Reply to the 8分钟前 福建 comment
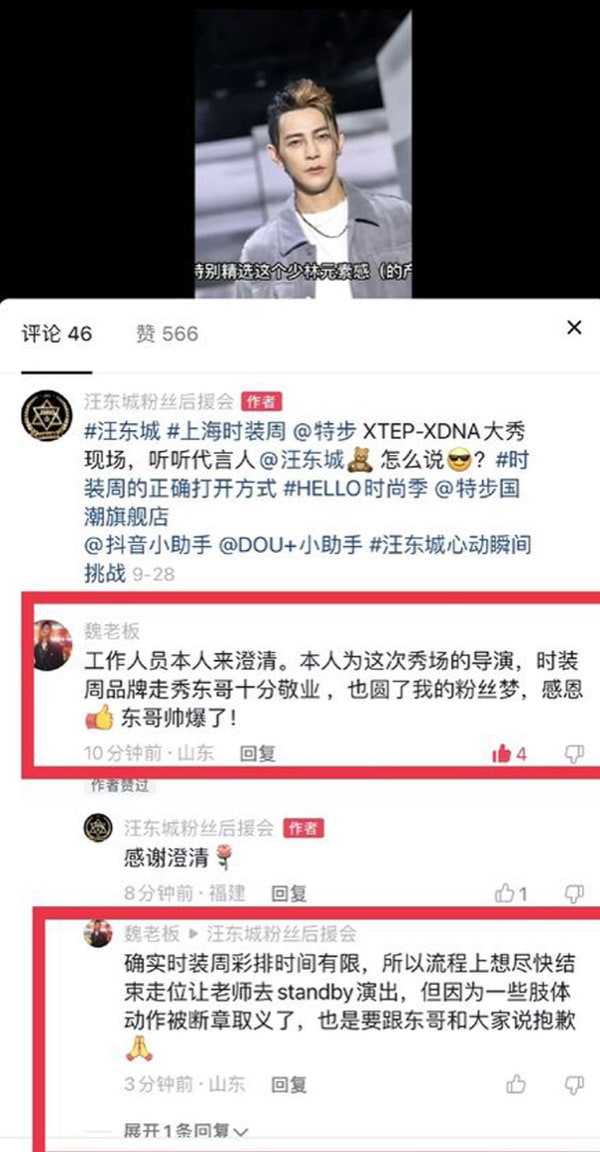600x1152 pixels. (x=289, y=893)
